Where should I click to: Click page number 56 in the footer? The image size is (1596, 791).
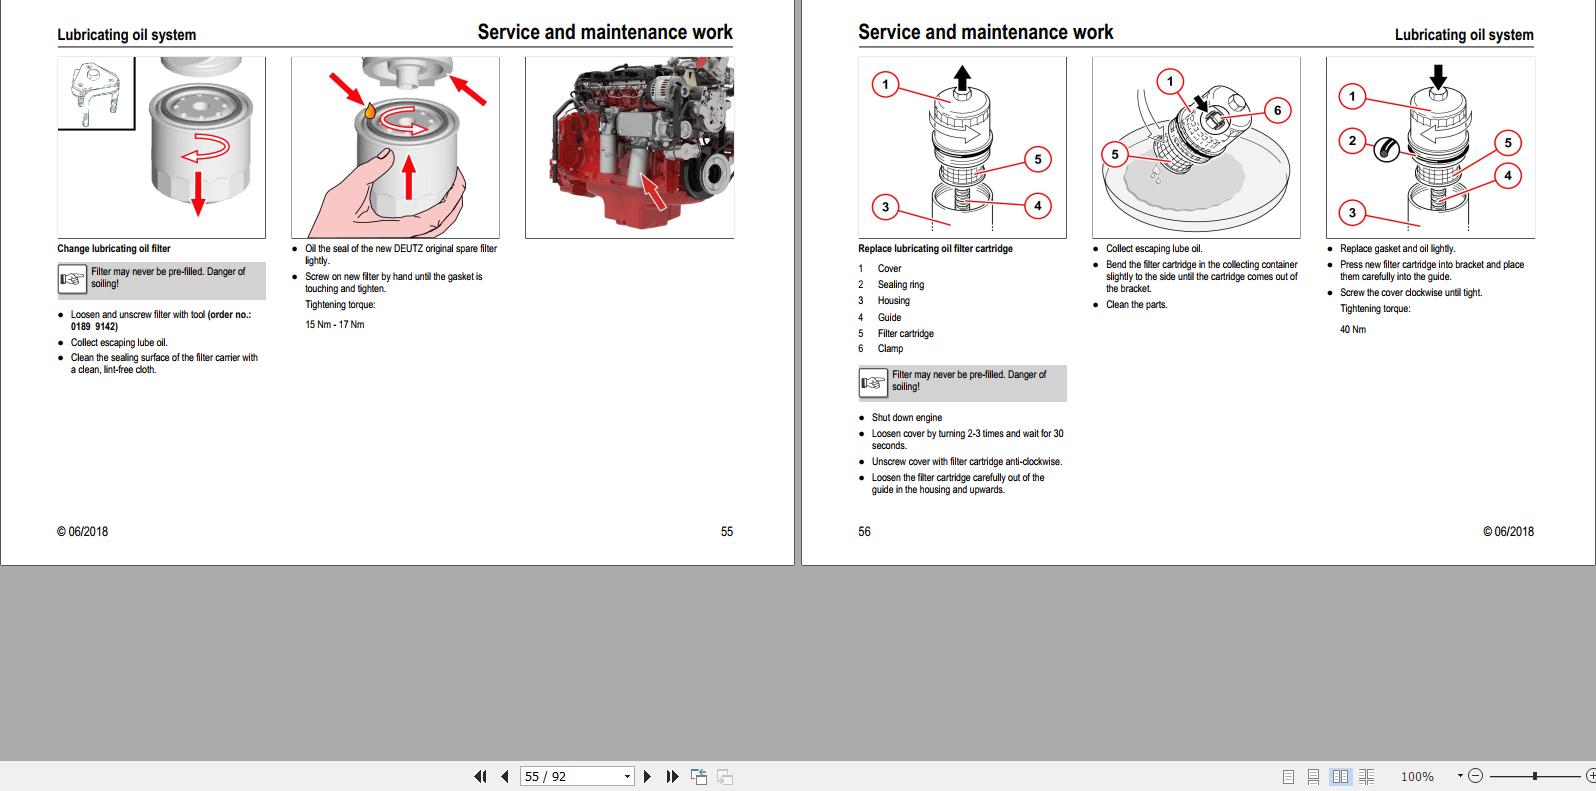tap(865, 532)
